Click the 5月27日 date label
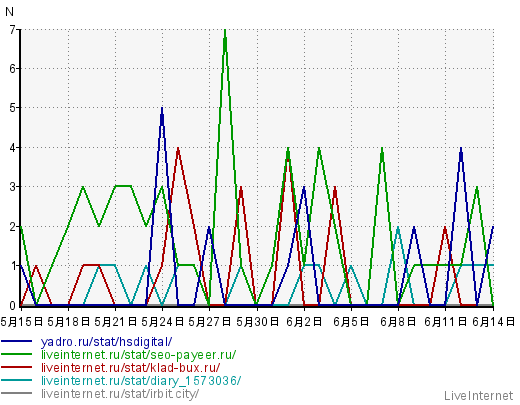Viewport: 520px width, 405px height. pos(210,322)
